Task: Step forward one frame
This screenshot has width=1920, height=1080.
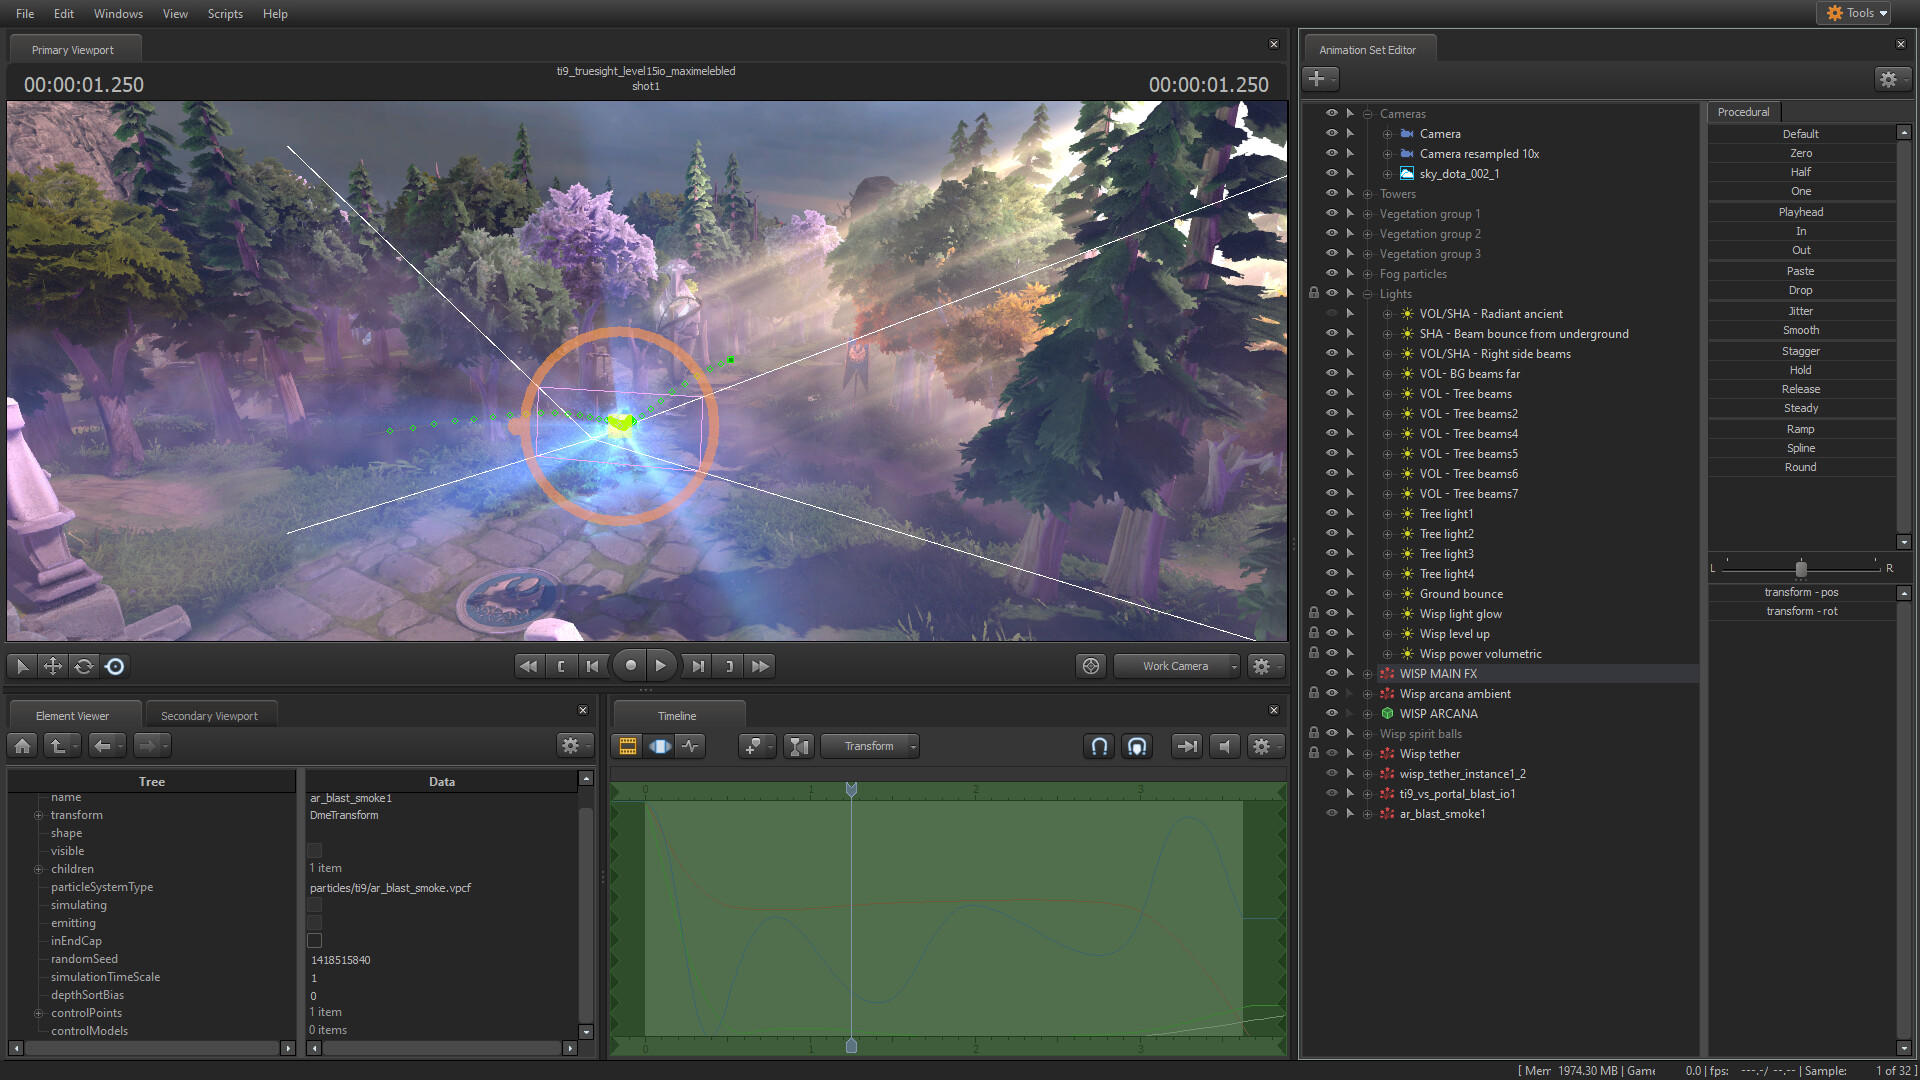Action: coord(698,666)
